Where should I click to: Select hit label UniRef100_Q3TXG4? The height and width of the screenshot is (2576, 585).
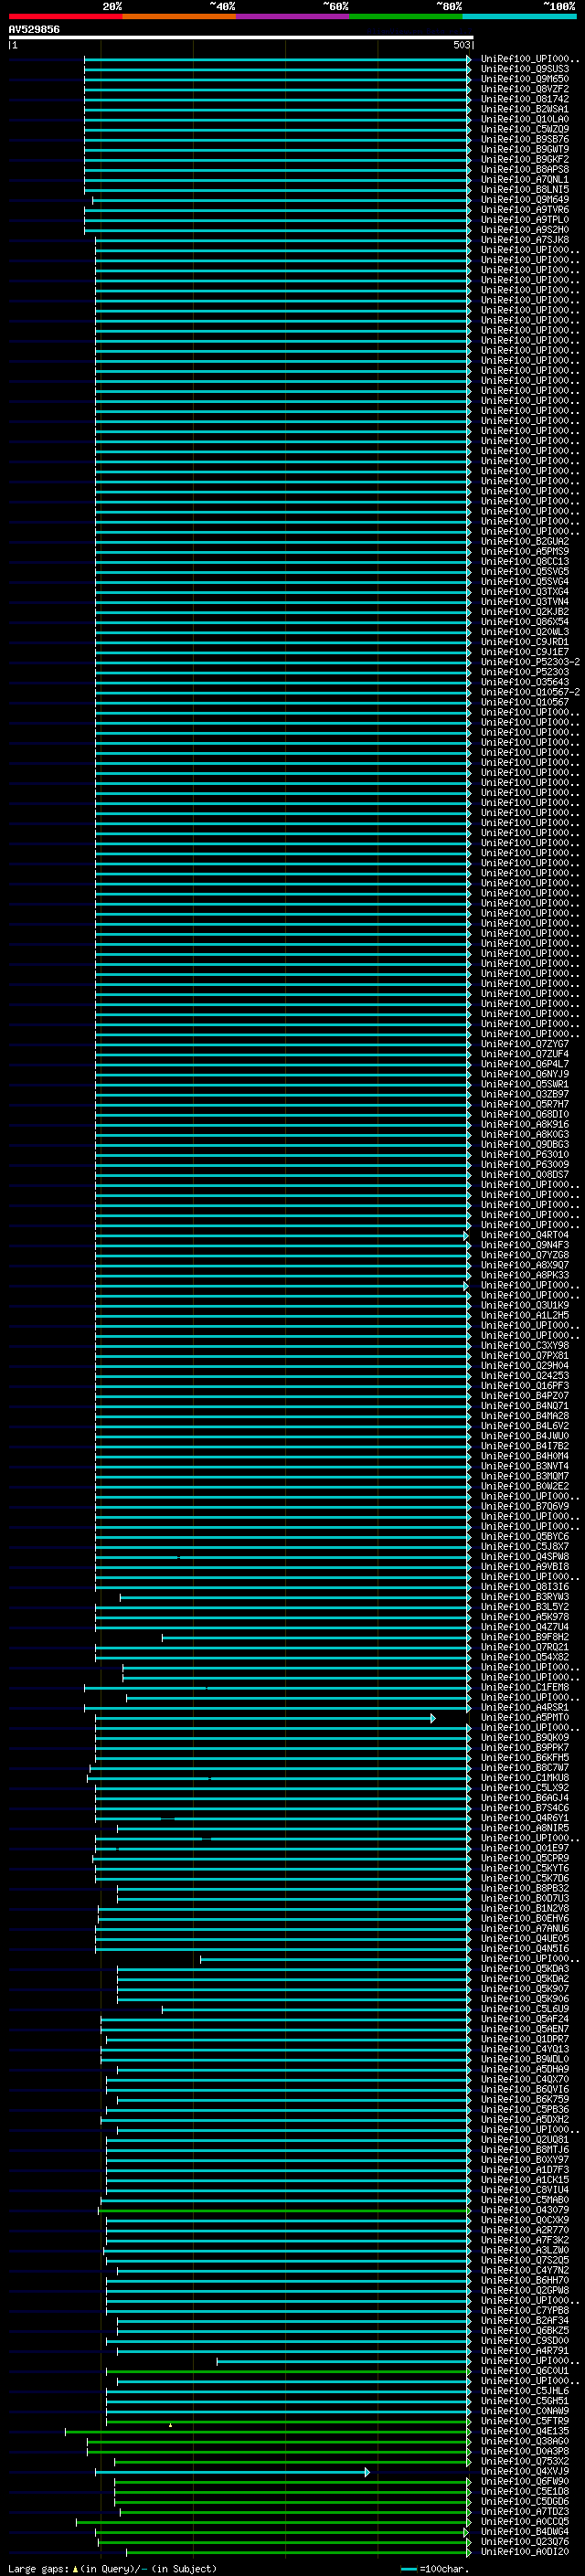524,591
